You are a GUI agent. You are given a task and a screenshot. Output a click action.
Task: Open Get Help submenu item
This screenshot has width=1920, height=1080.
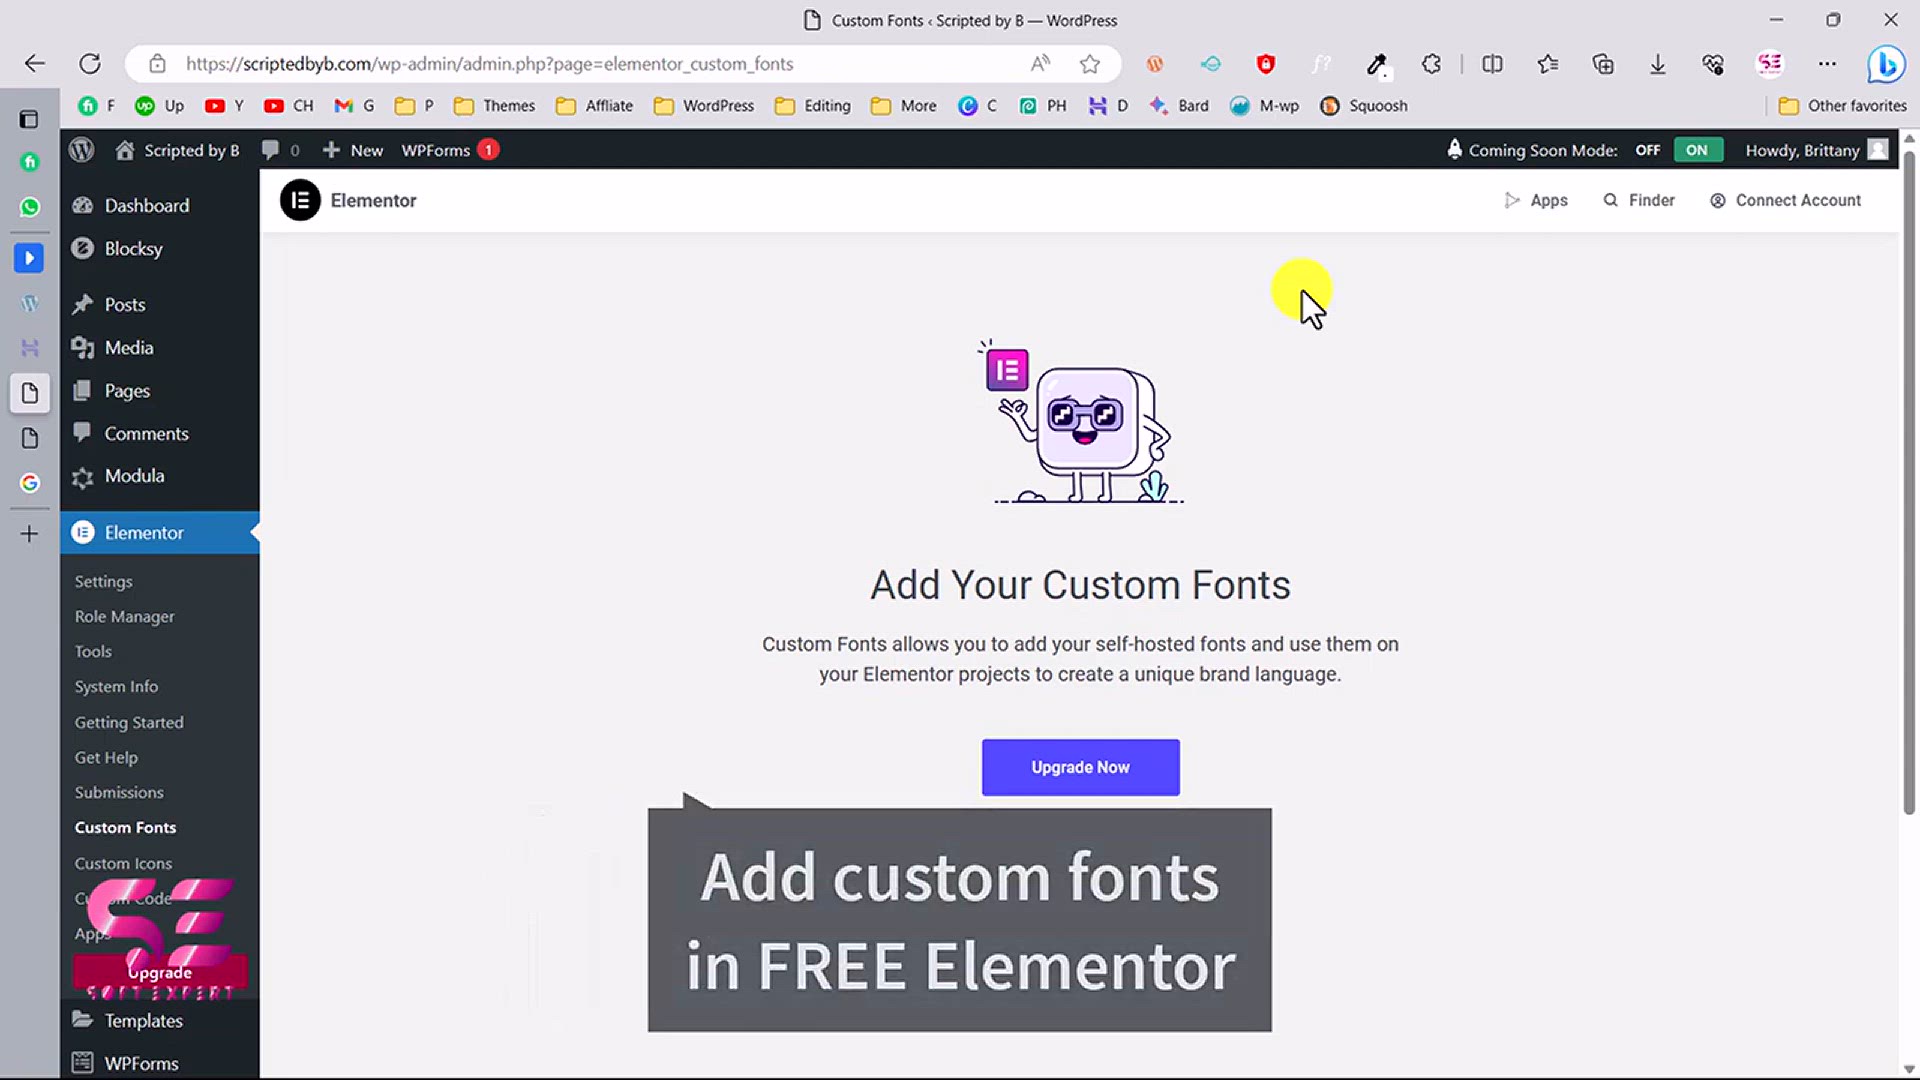(x=106, y=757)
